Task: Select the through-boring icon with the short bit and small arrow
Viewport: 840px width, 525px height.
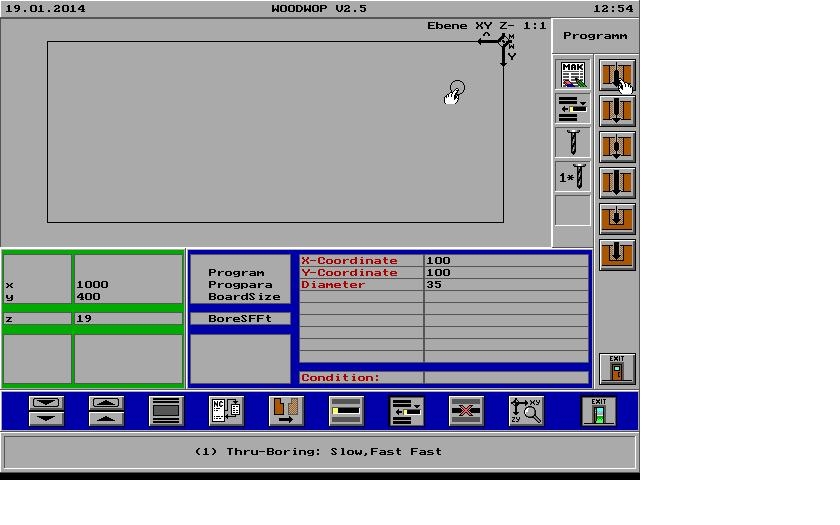Action: click(617, 147)
